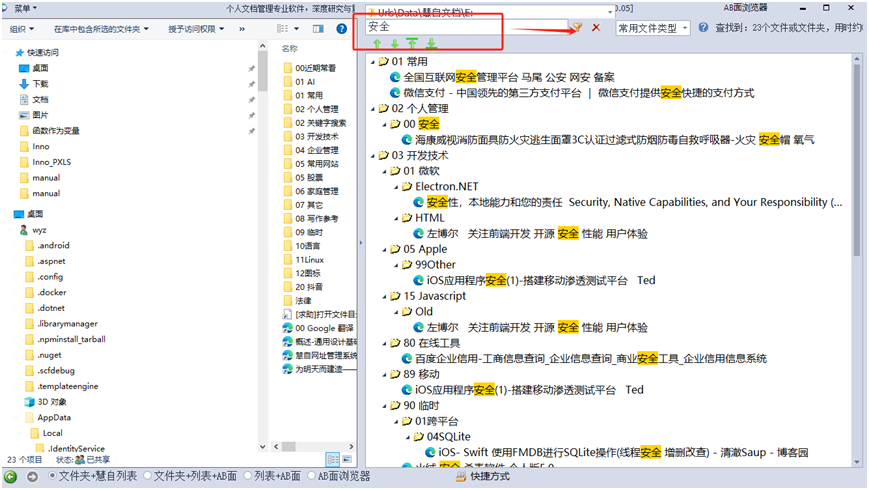The width and height of the screenshot is (869, 490).
Task: Open the 菜单 menu in the title bar
Action: pos(30,8)
